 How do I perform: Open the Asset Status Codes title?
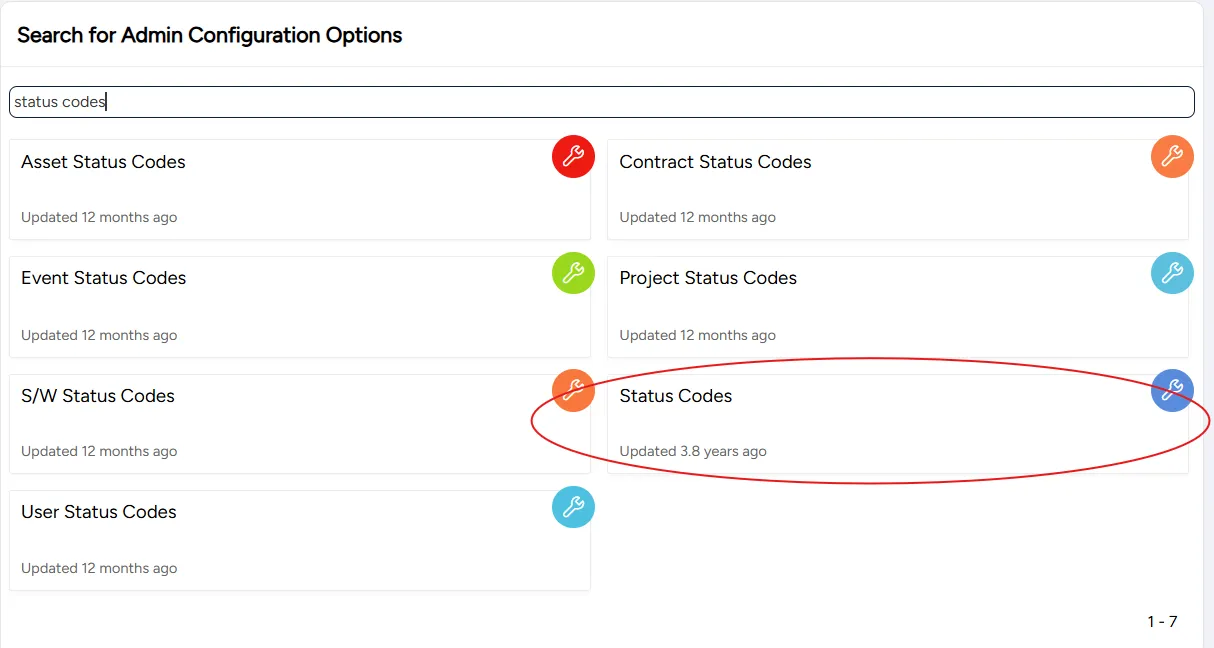[x=103, y=162]
